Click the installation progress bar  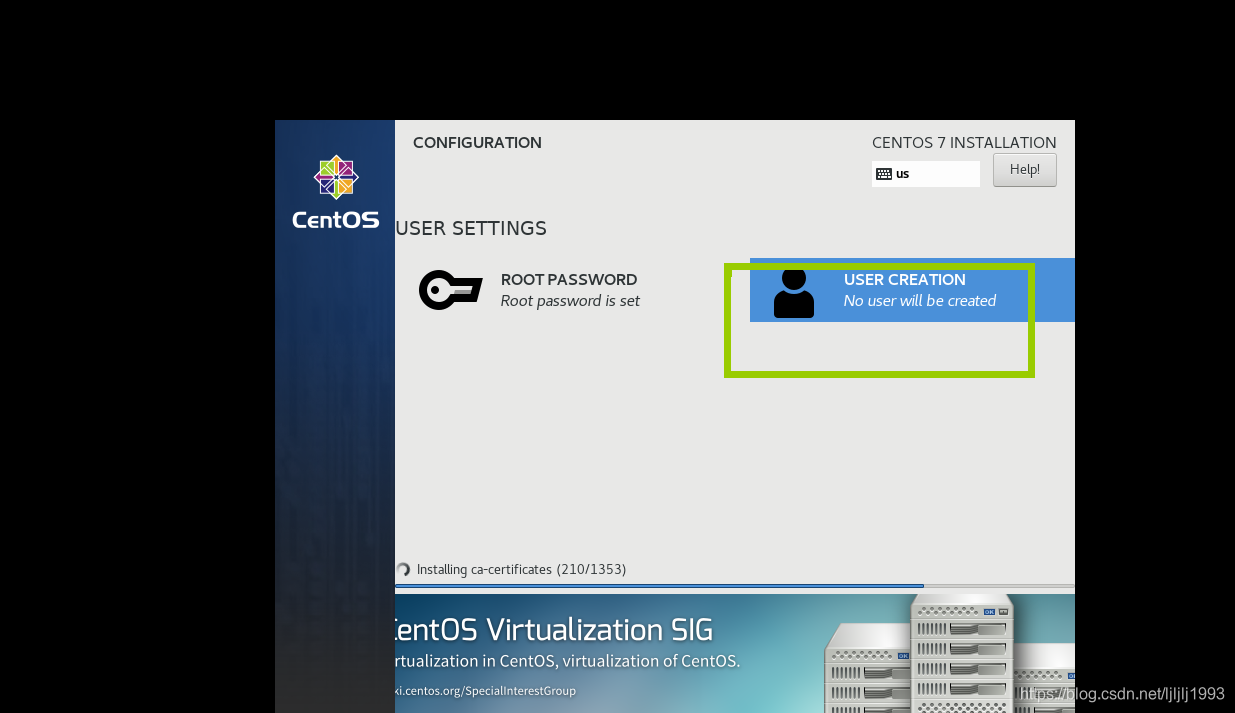735,586
